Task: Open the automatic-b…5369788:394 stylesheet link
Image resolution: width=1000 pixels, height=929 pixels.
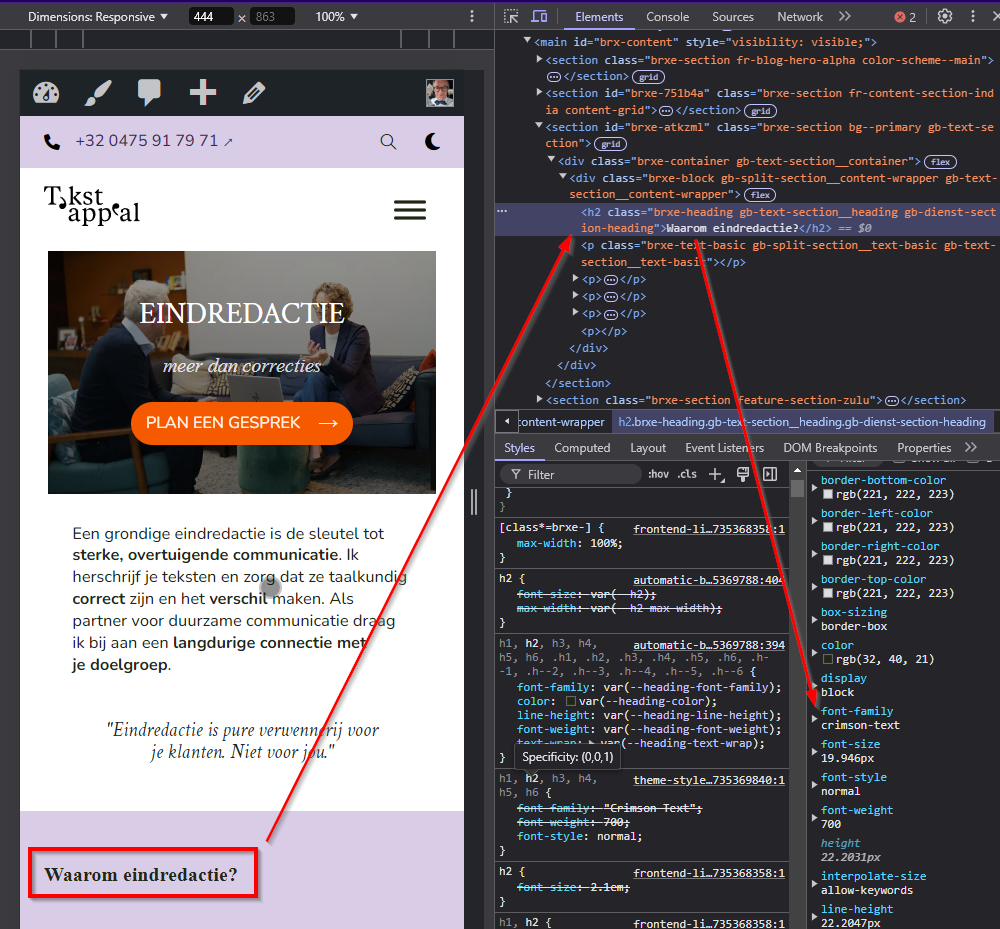Action: click(x=709, y=645)
